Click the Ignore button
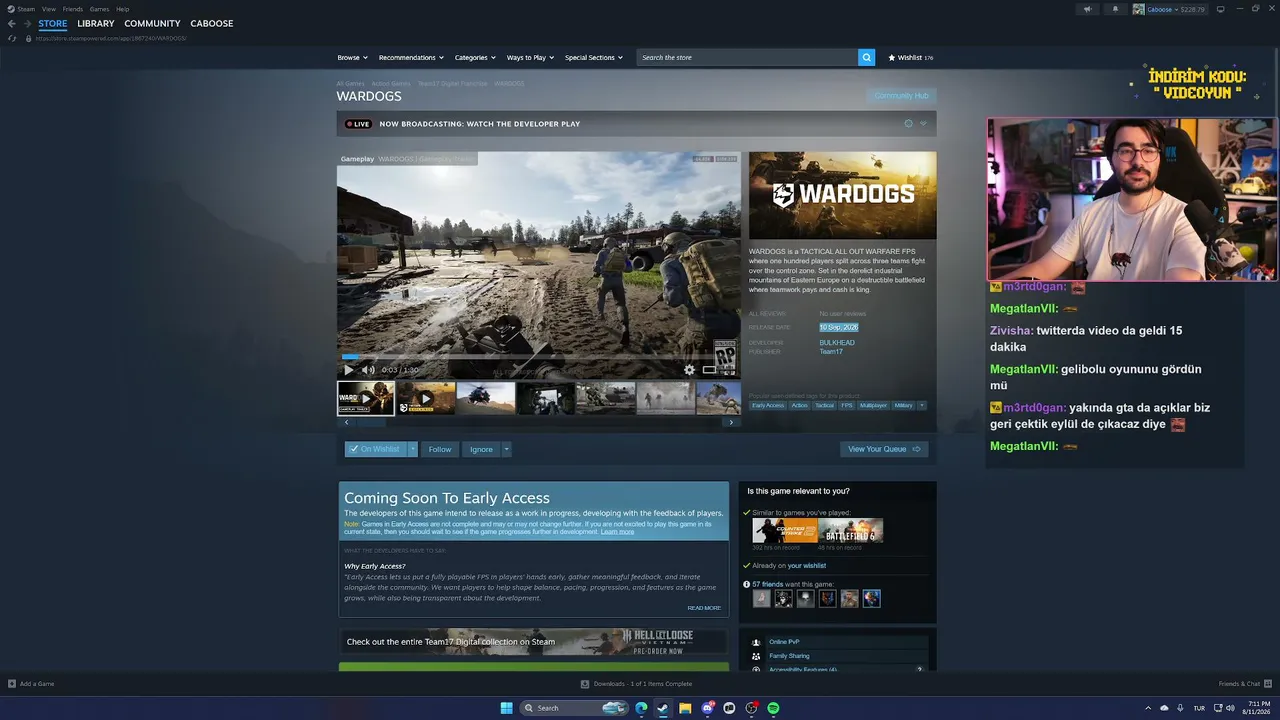 481,449
